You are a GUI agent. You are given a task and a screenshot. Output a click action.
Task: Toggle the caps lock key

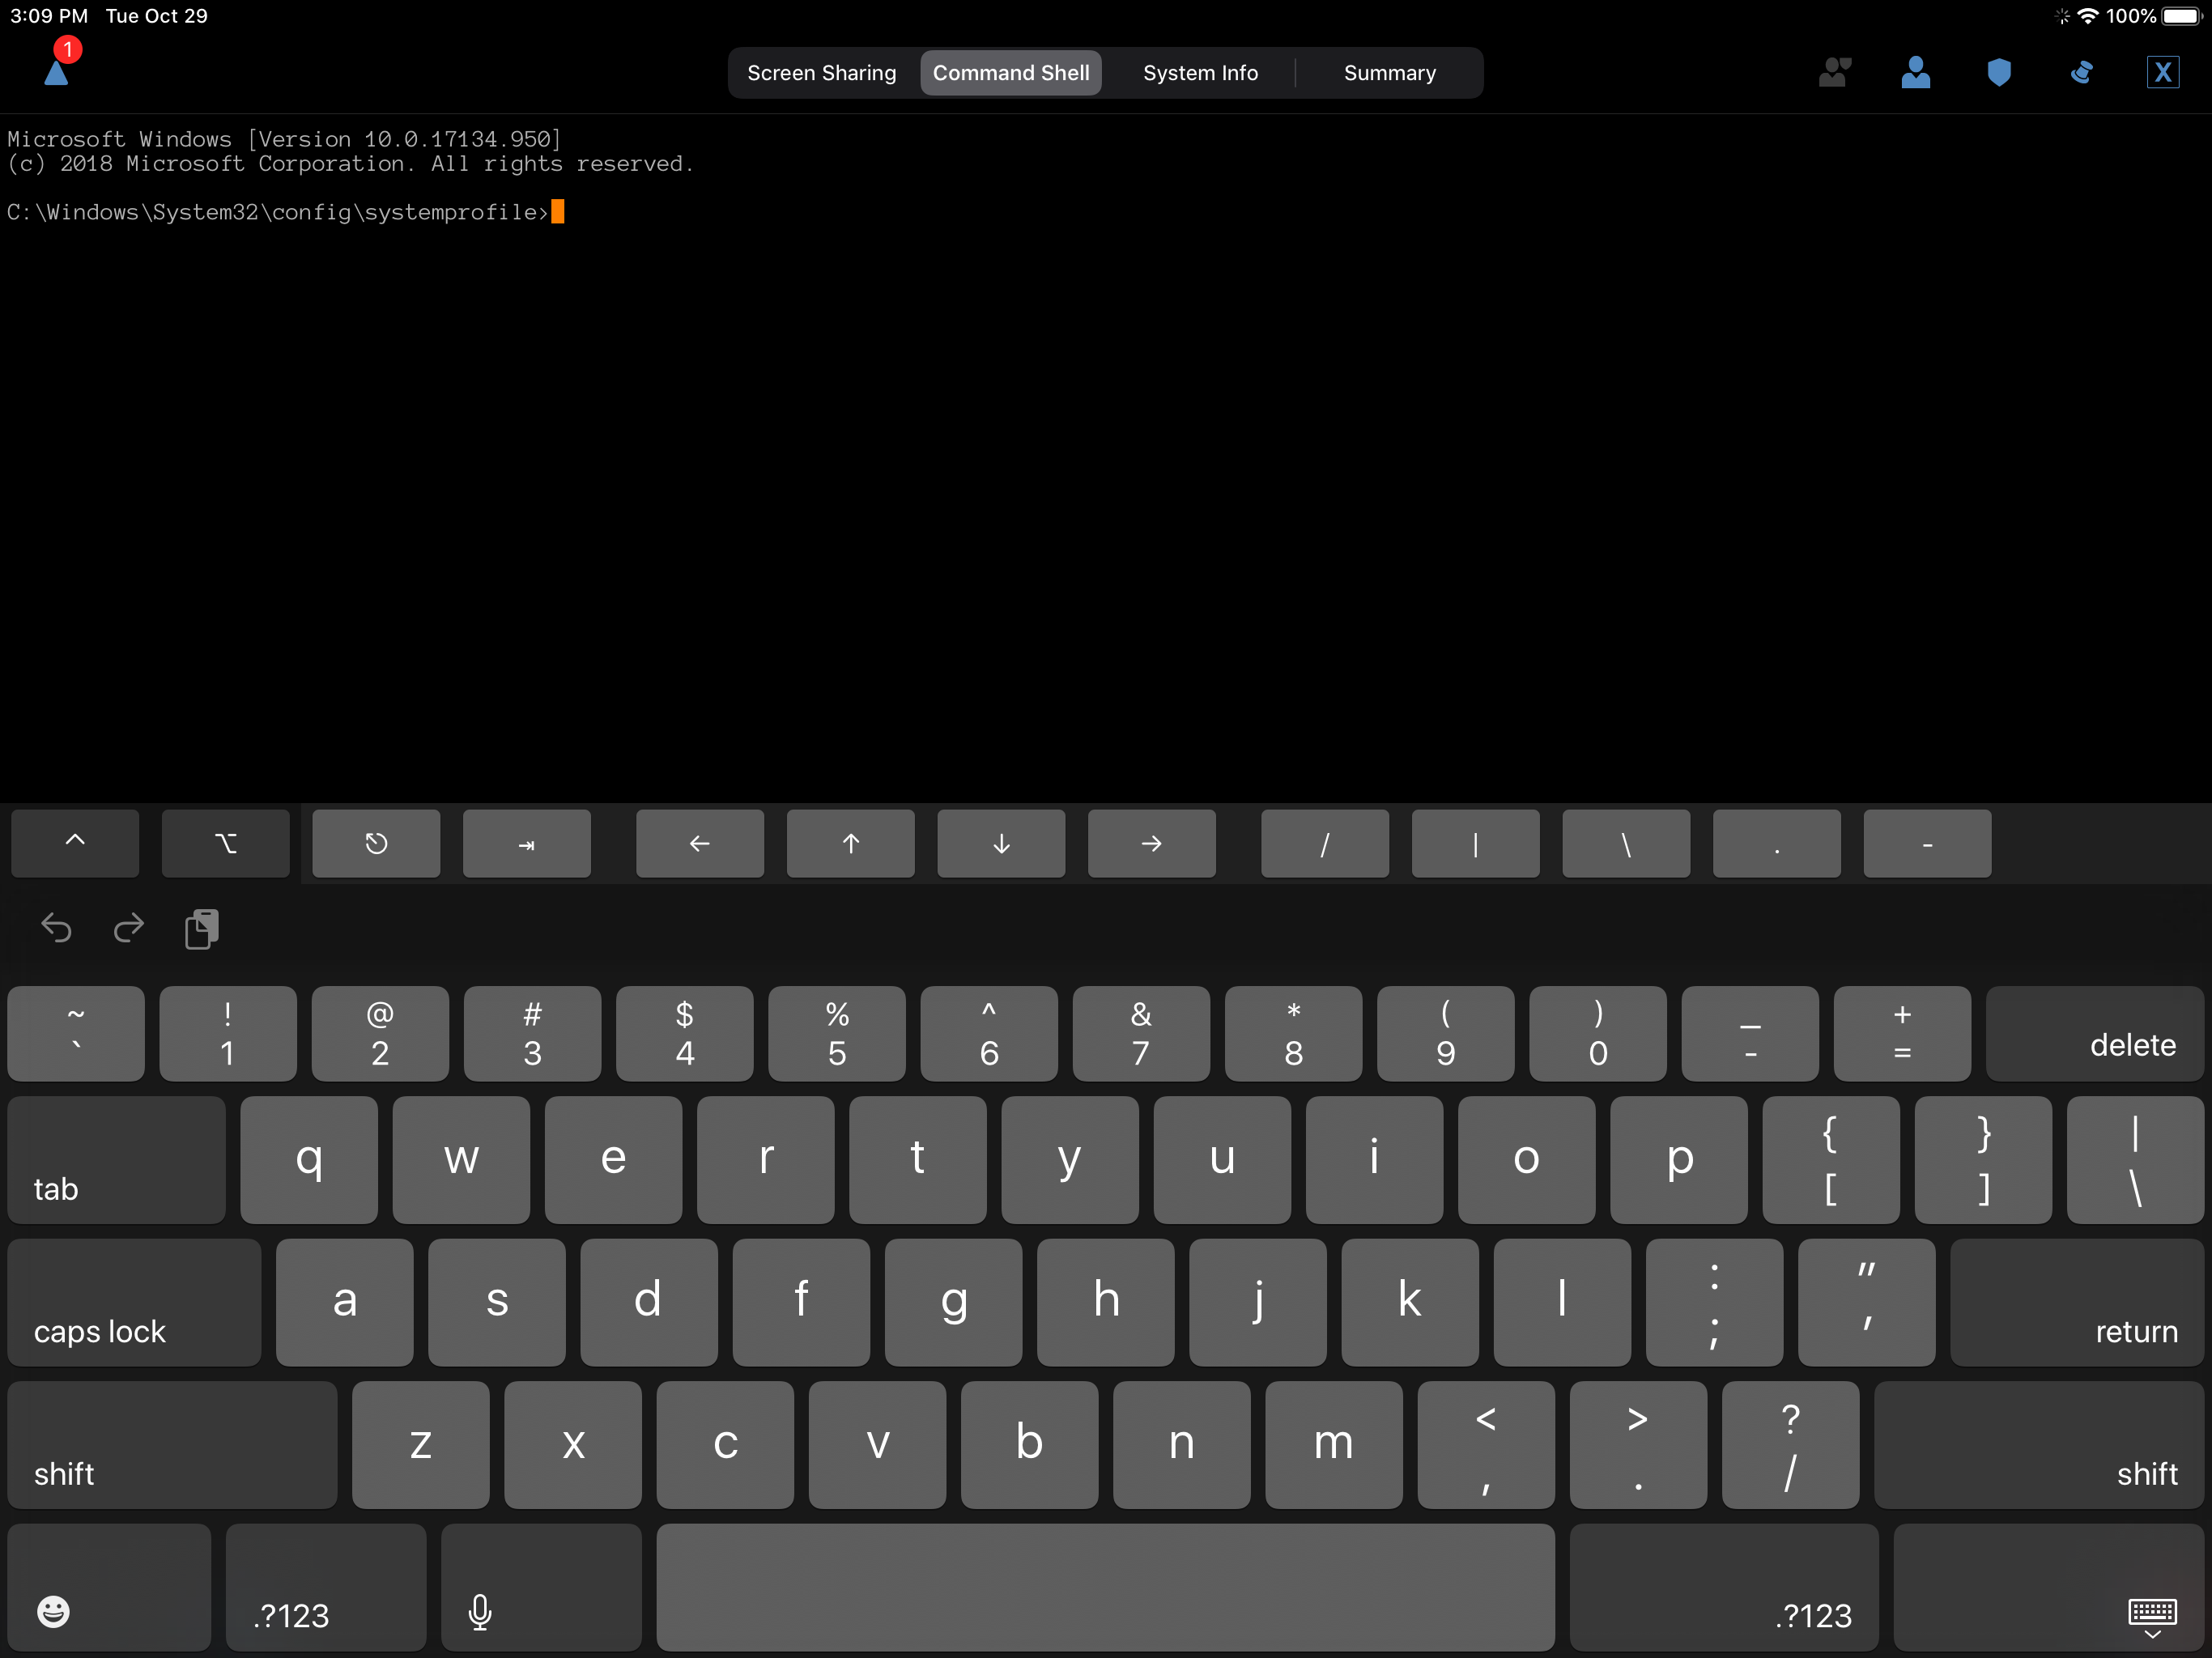(x=134, y=1302)
